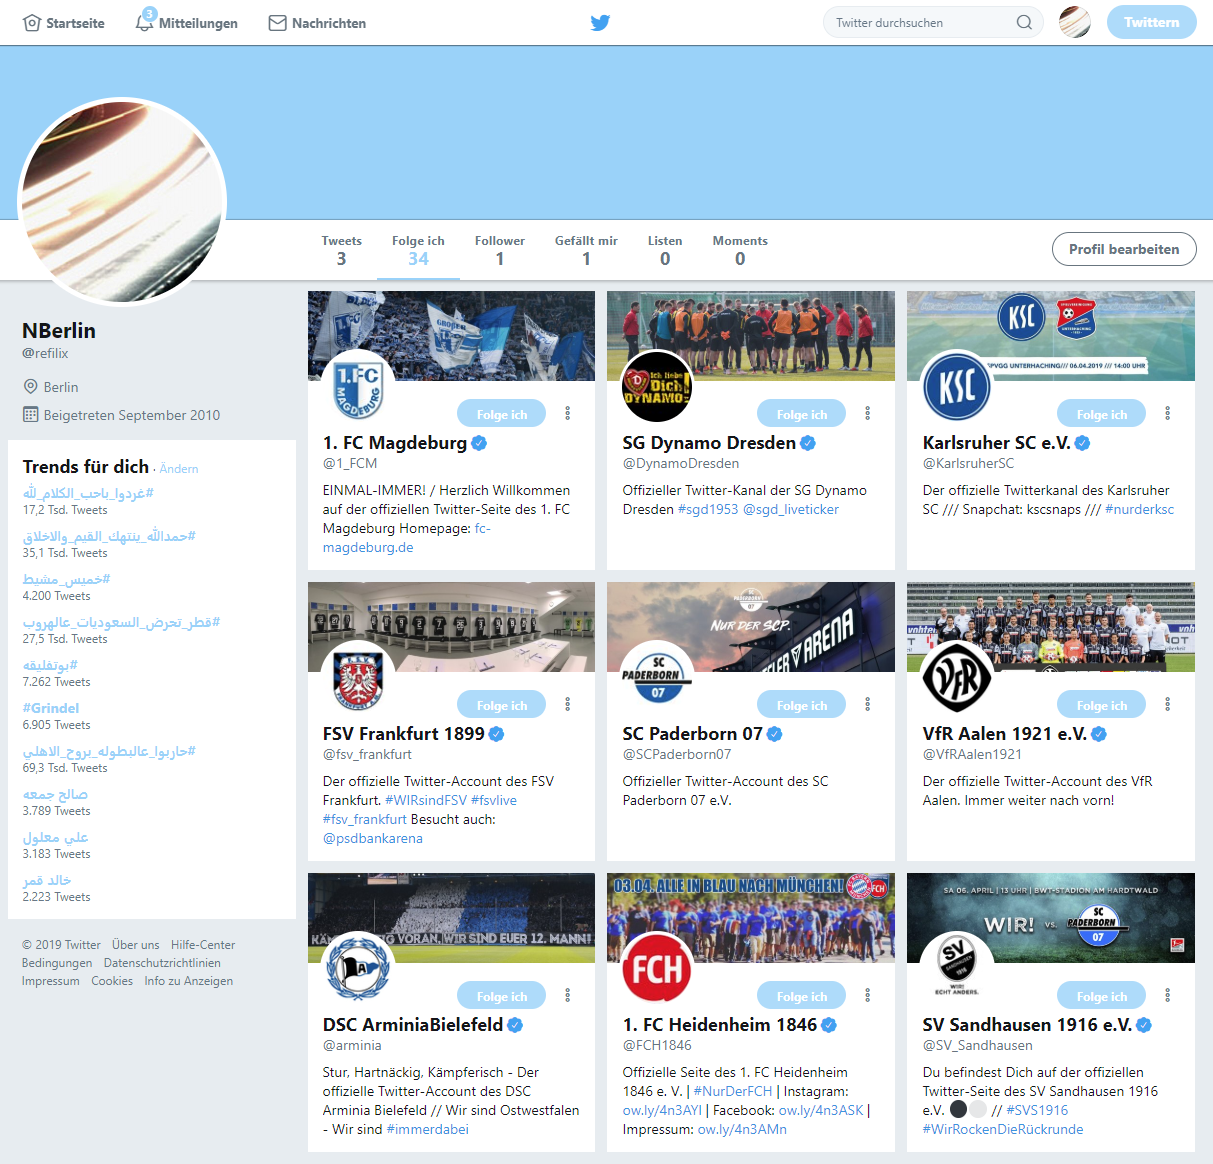1213x1164 pixels.
Task: Toggle Folge ich for SC Paderborn 07
Action: (802, 705)
